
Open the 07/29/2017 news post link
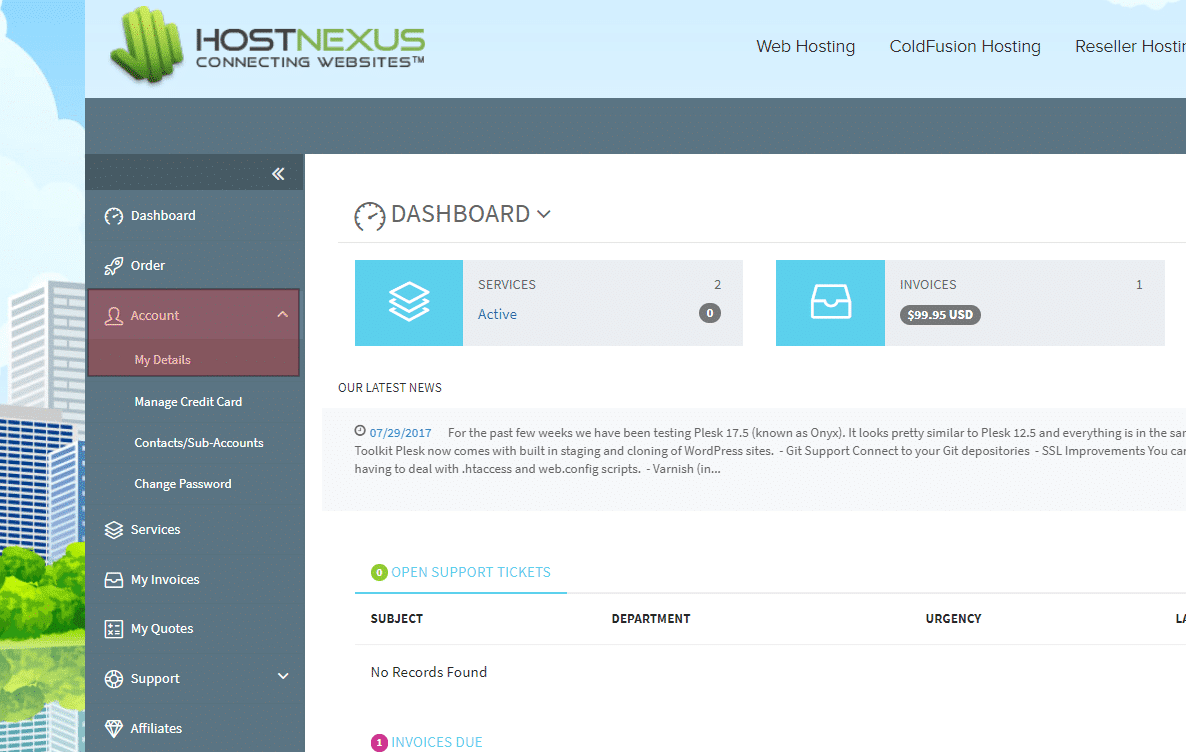[x=400, y=433]
